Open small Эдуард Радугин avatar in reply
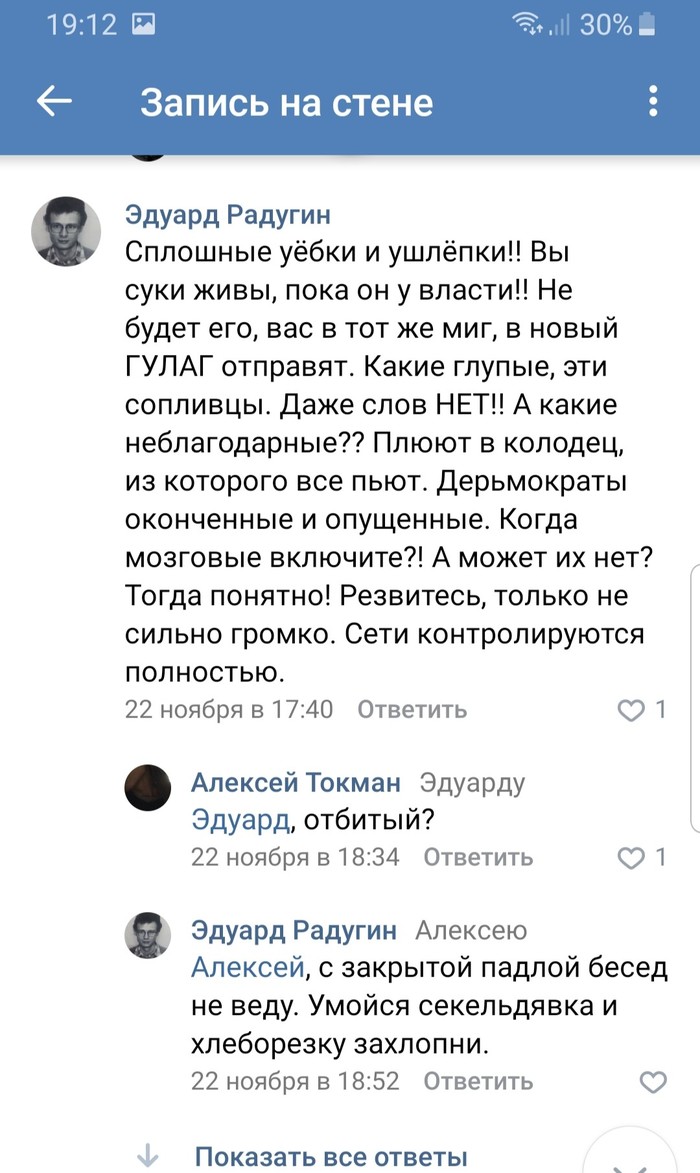Viewport: 700px width, 1173px height. pos(148,936)
